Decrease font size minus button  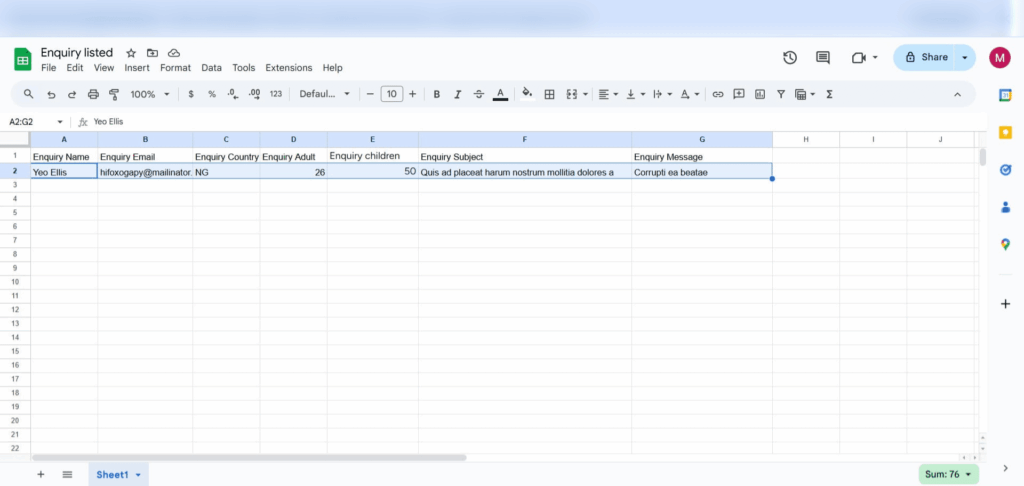(370, 94)
